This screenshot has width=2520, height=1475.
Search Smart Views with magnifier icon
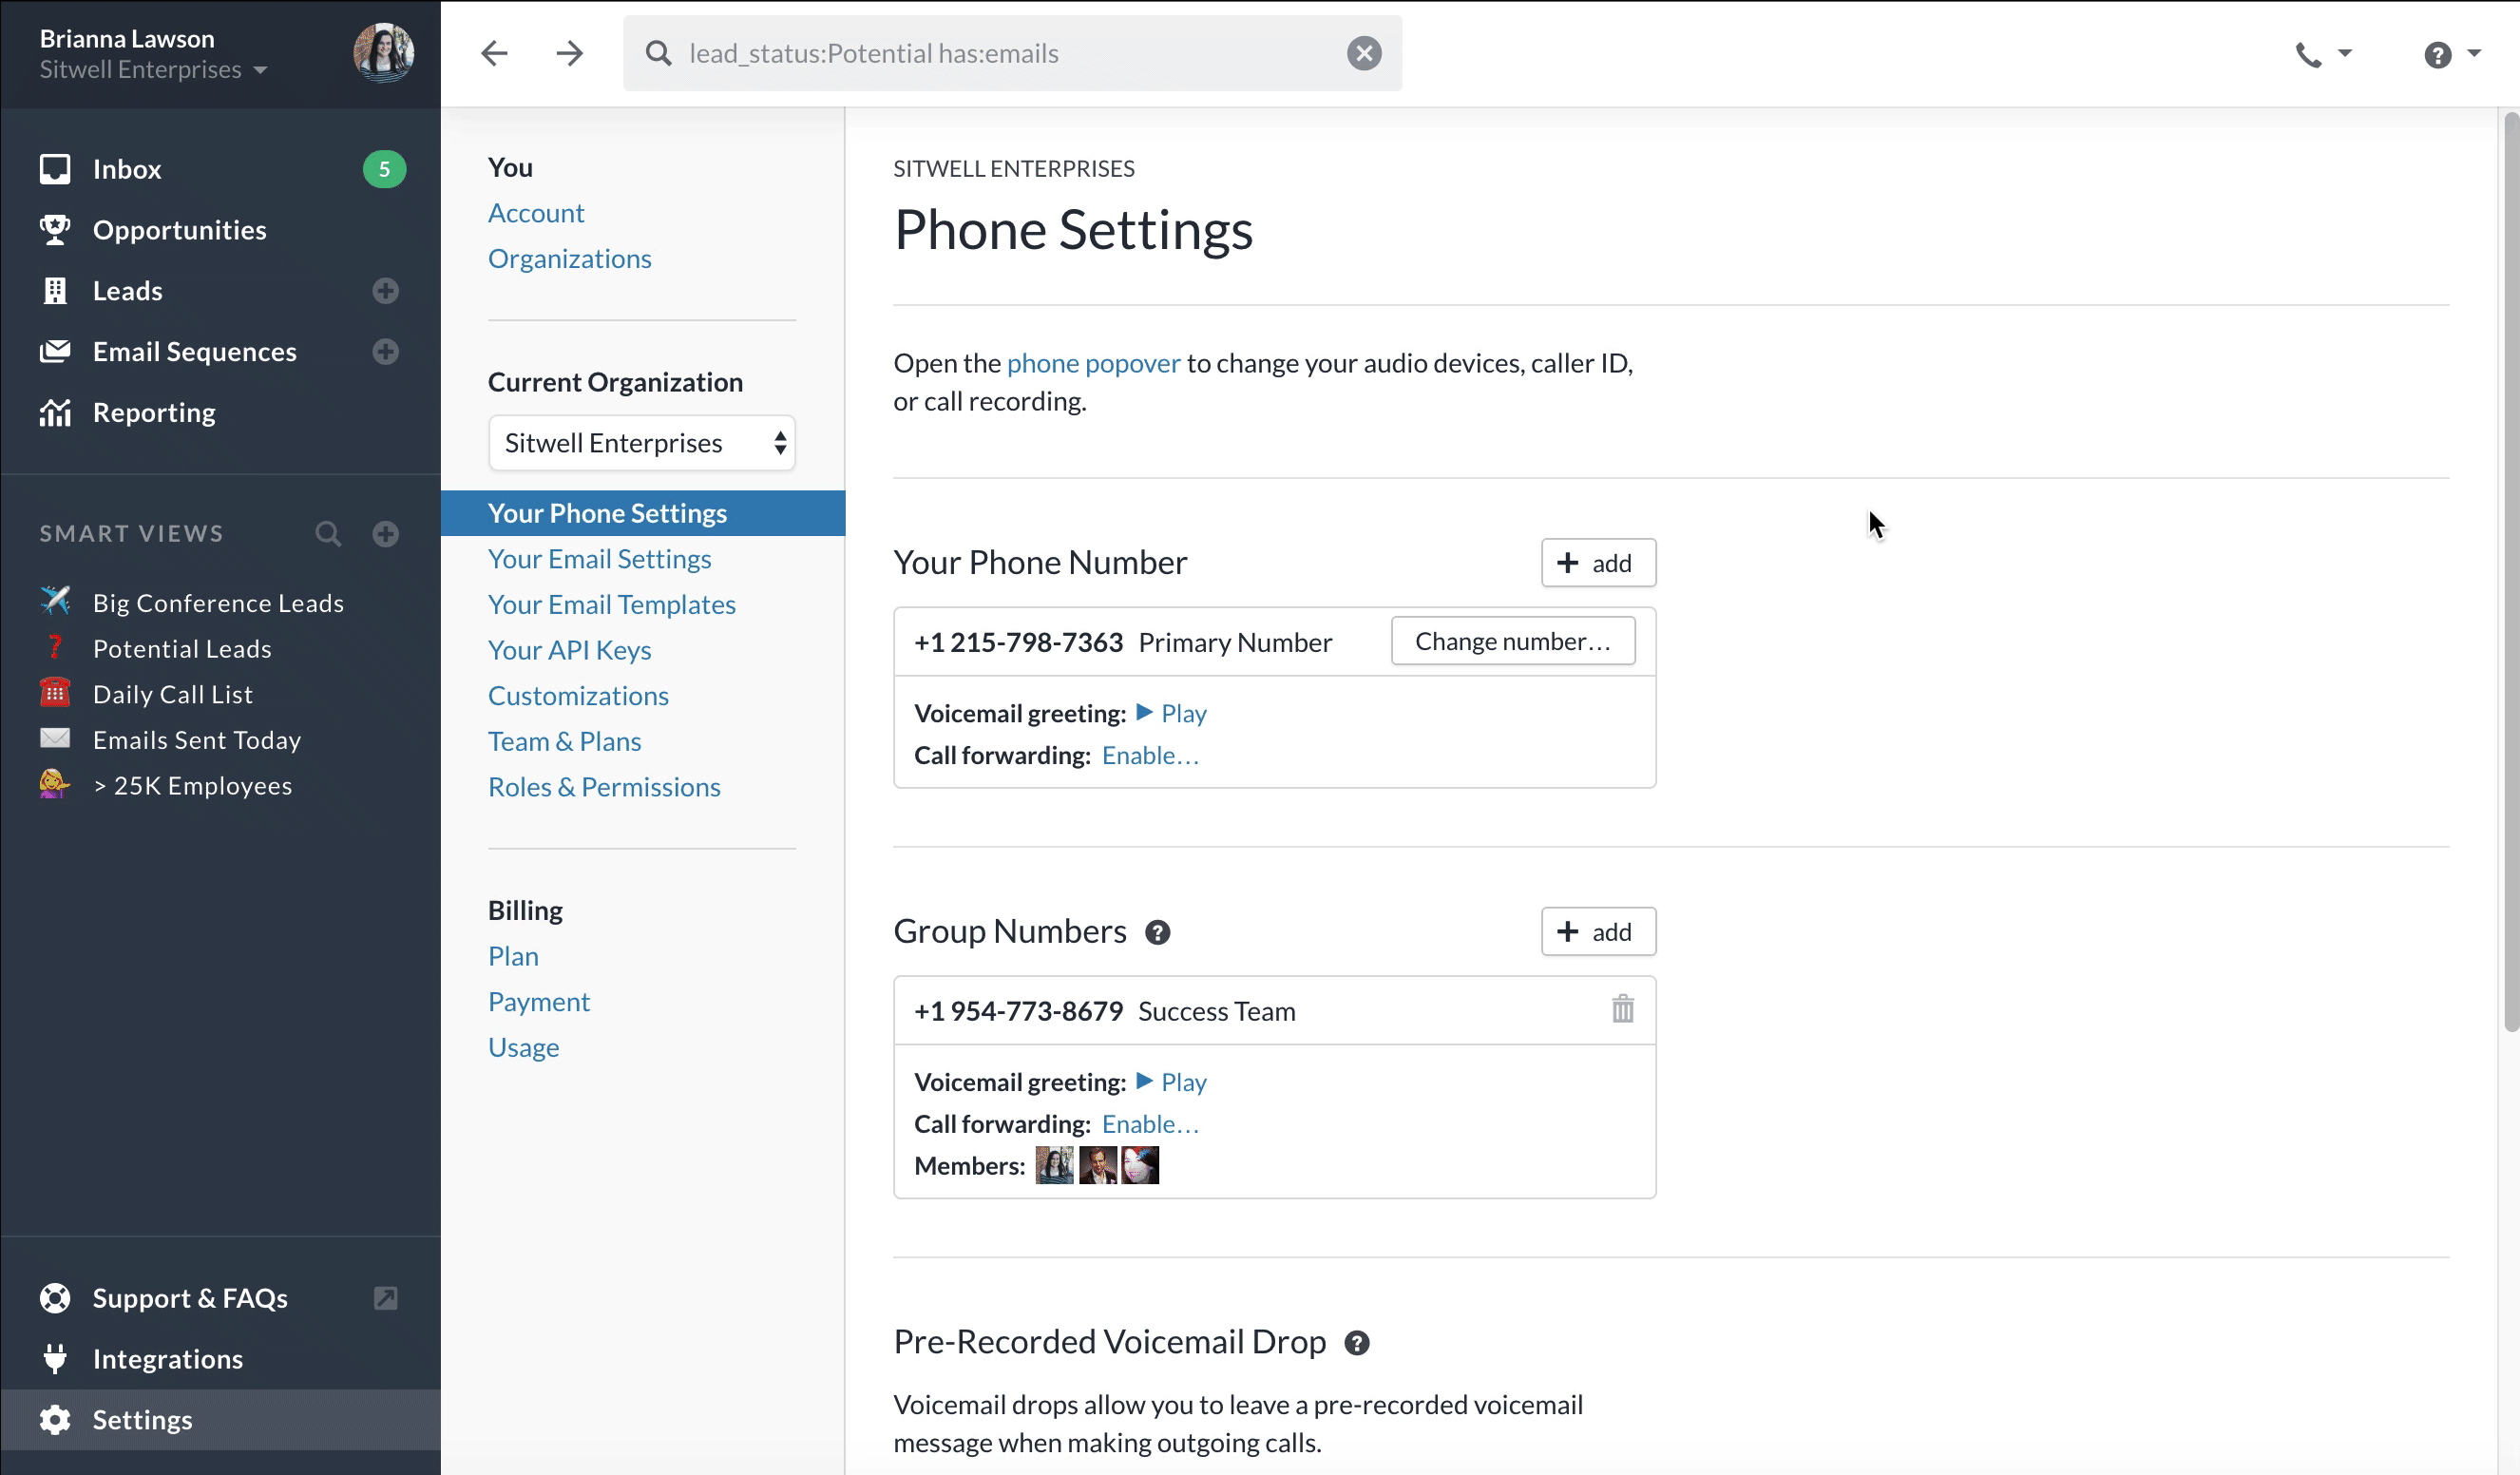(328, 534)
